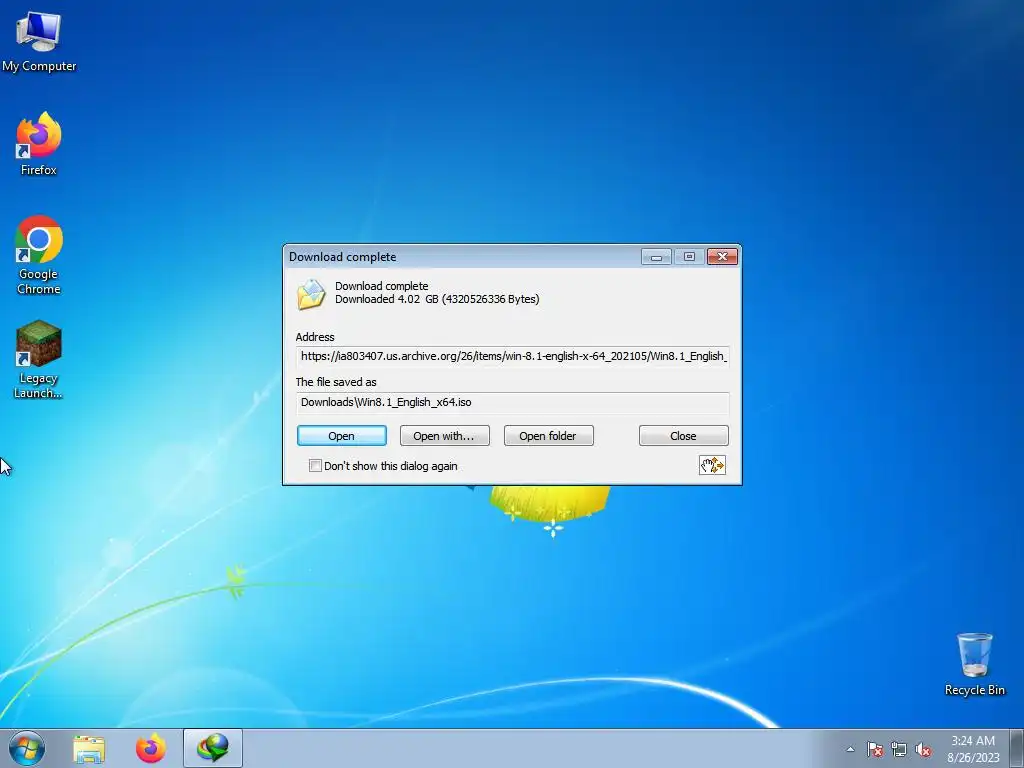Click the Open with... button
The height and width of the screenshot is (768, 1024).
(444, 436)
